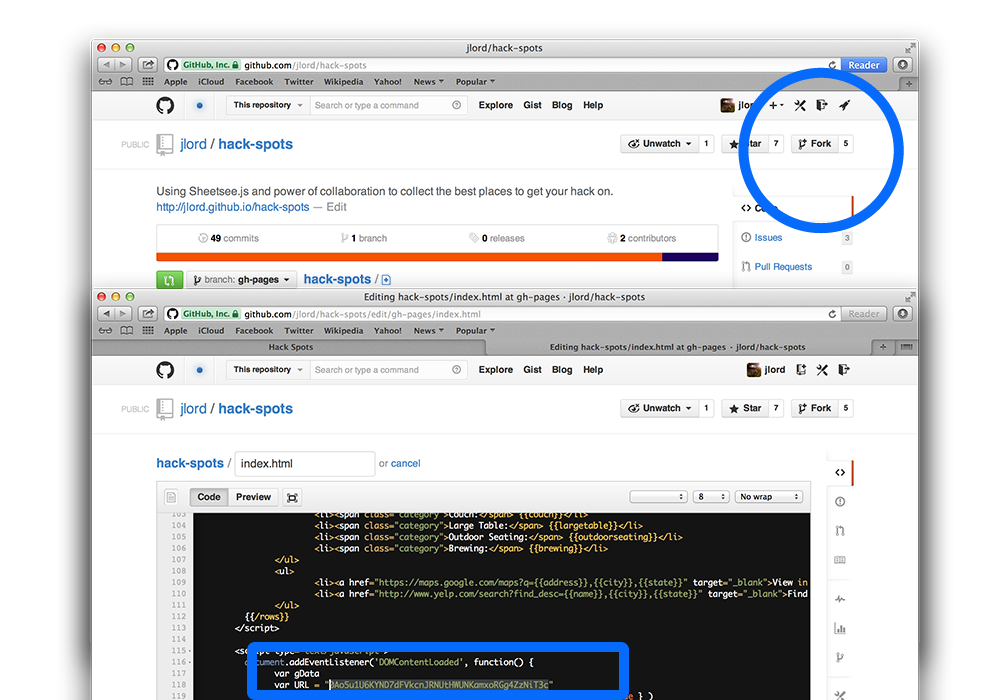Viewport: 1000px width, 700px height.
Task: Click Safari back arrow in editing window
Action: [x=106, y=314]
